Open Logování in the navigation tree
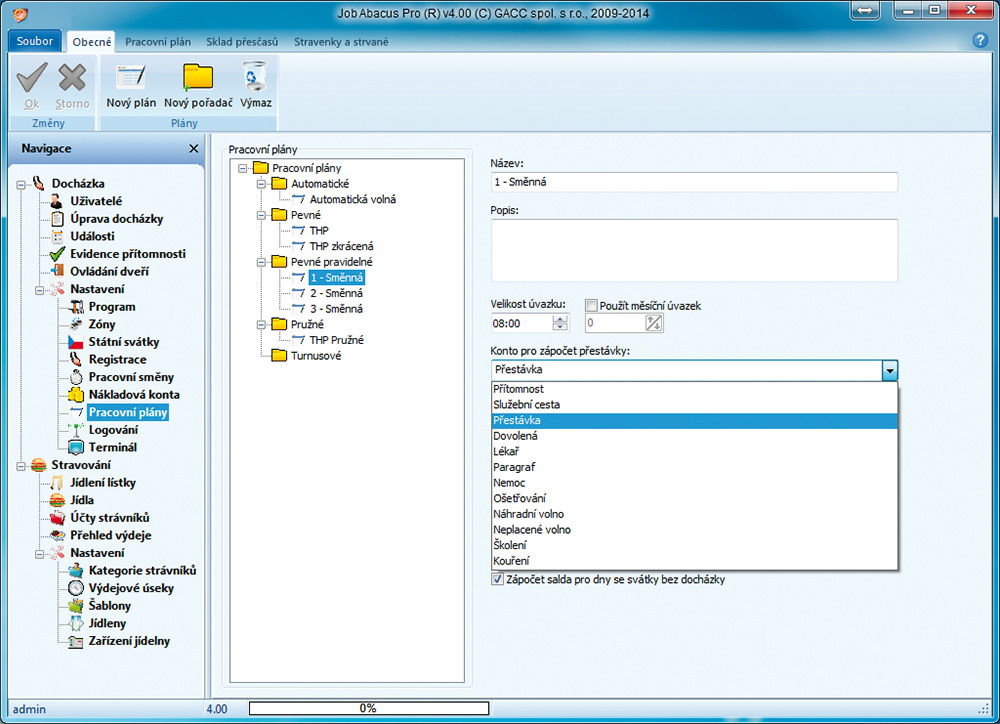 coord(113,430)
